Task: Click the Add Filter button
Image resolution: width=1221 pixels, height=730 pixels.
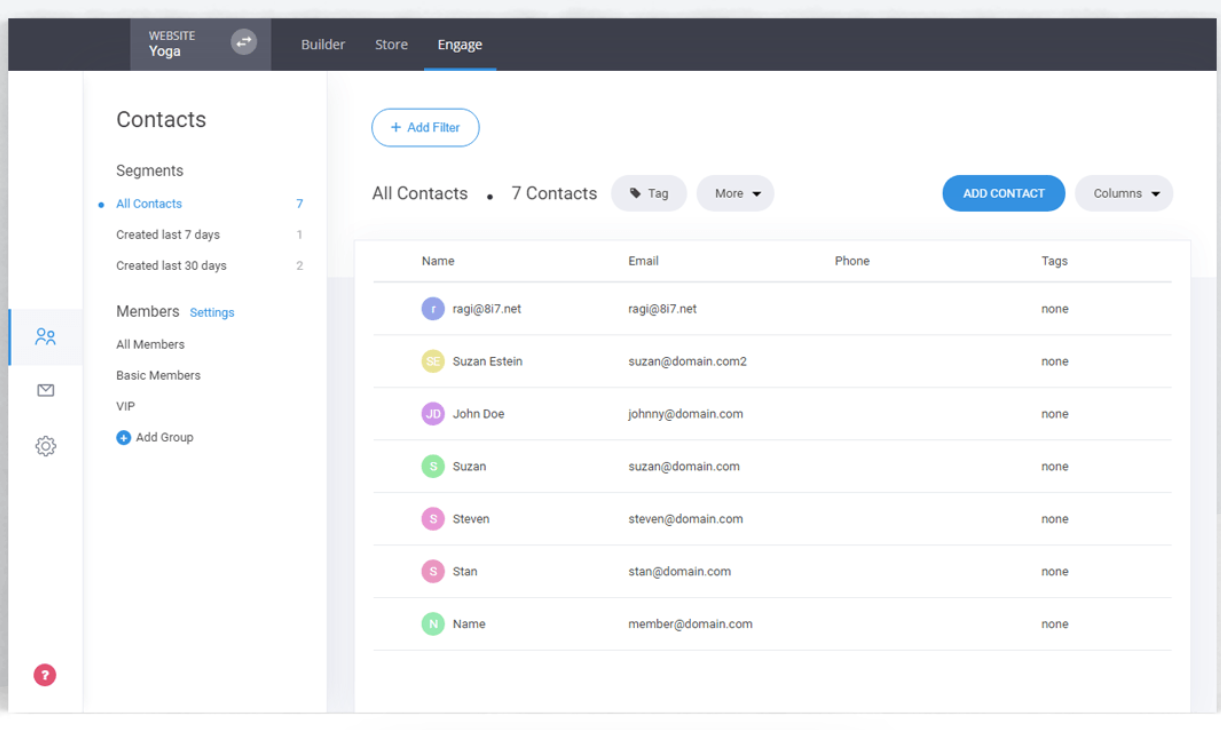Action: point(425,127)
